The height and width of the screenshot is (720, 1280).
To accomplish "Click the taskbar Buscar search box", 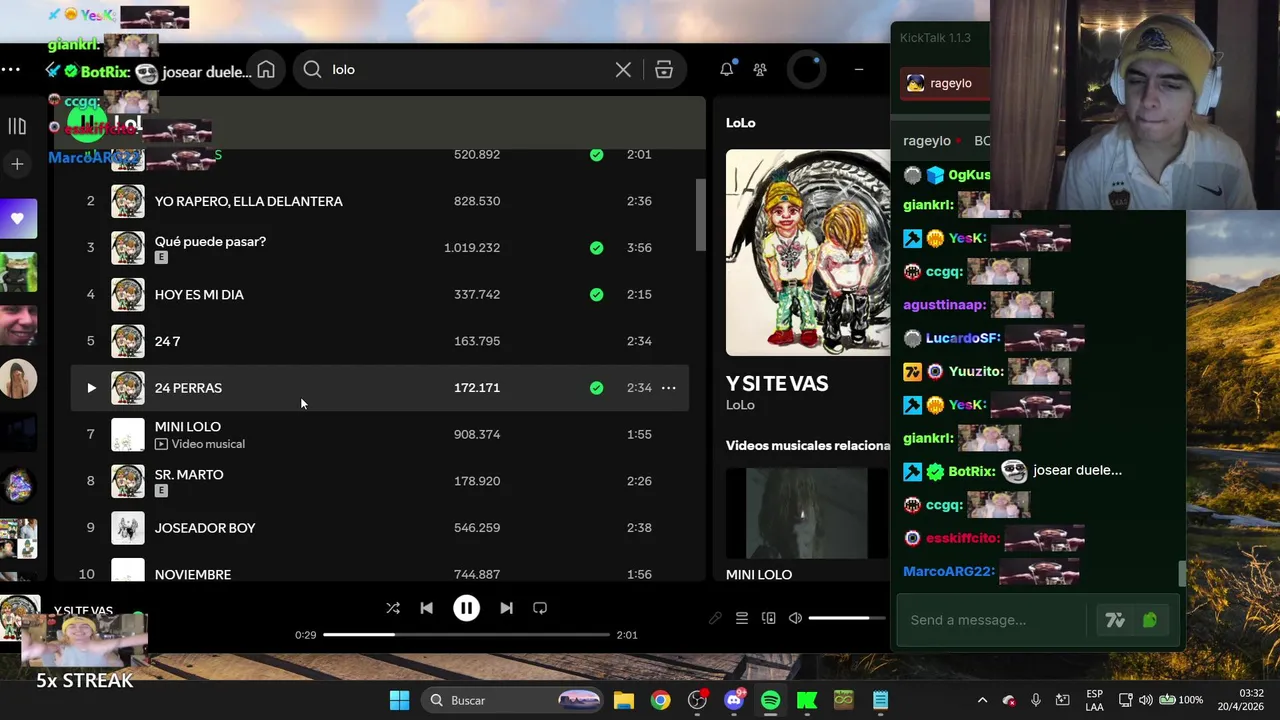I will coord(513,700).
